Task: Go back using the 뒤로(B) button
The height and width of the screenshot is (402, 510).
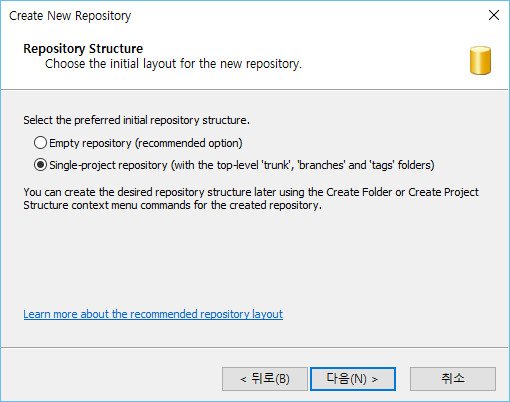Action: 265,379
